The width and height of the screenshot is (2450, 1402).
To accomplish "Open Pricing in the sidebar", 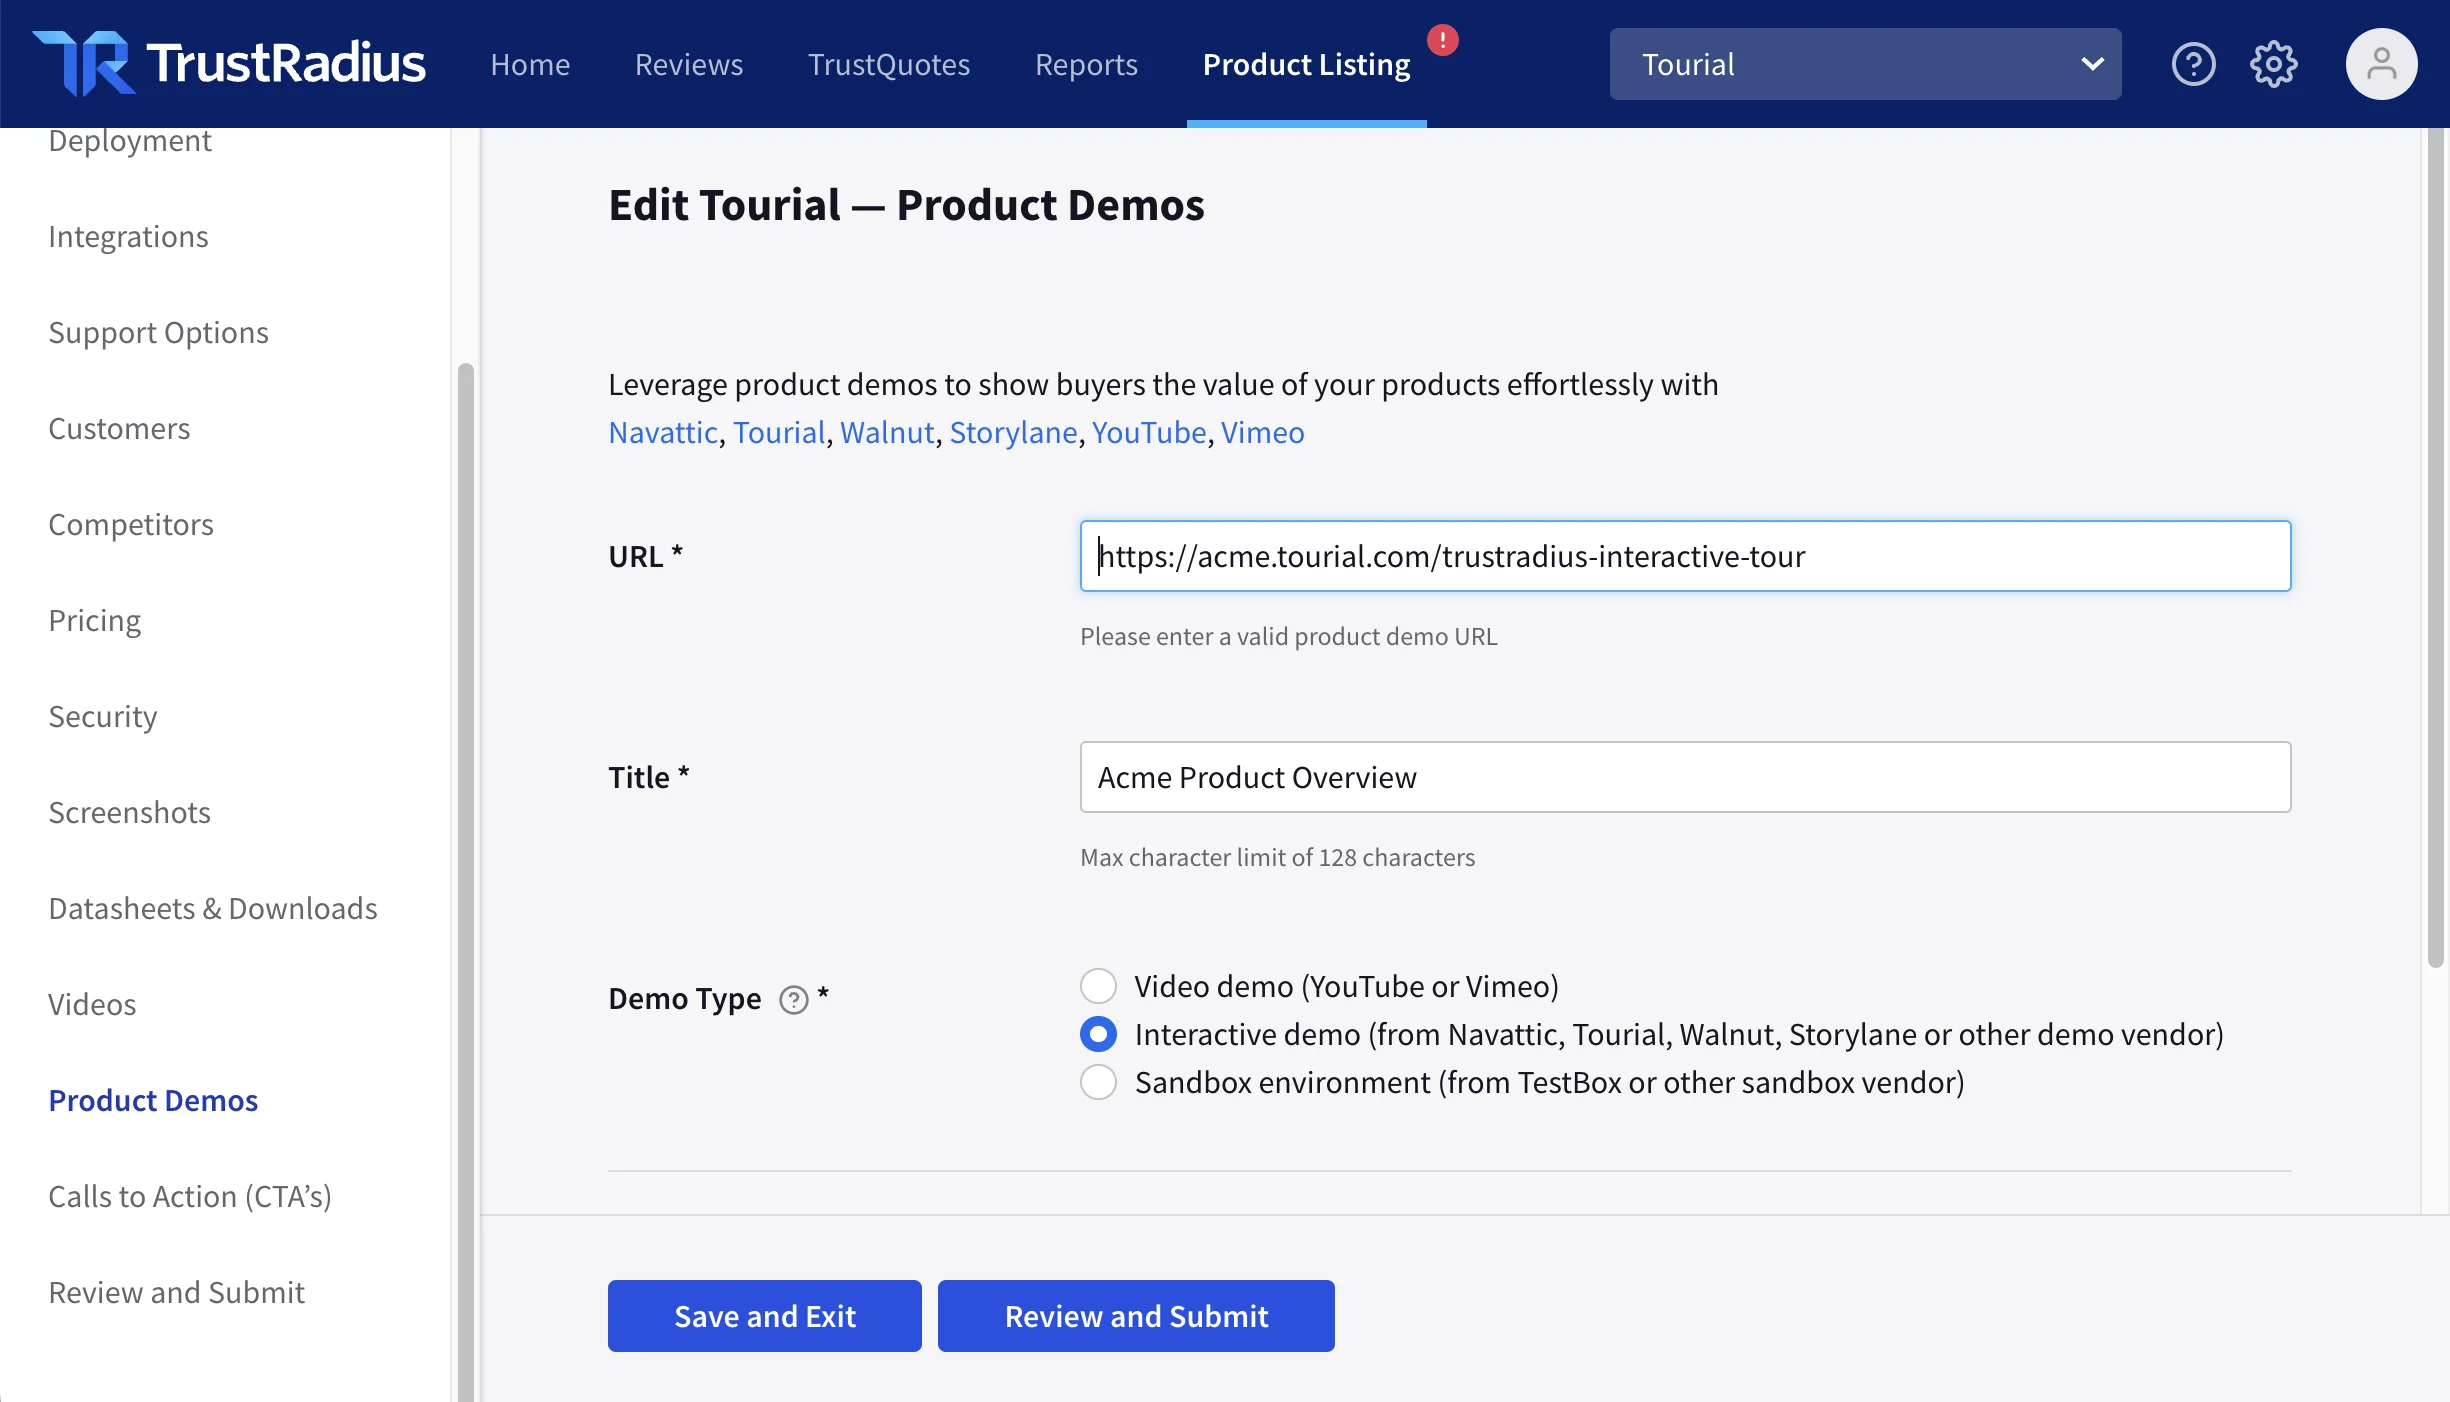I will [x=95, y=620].
